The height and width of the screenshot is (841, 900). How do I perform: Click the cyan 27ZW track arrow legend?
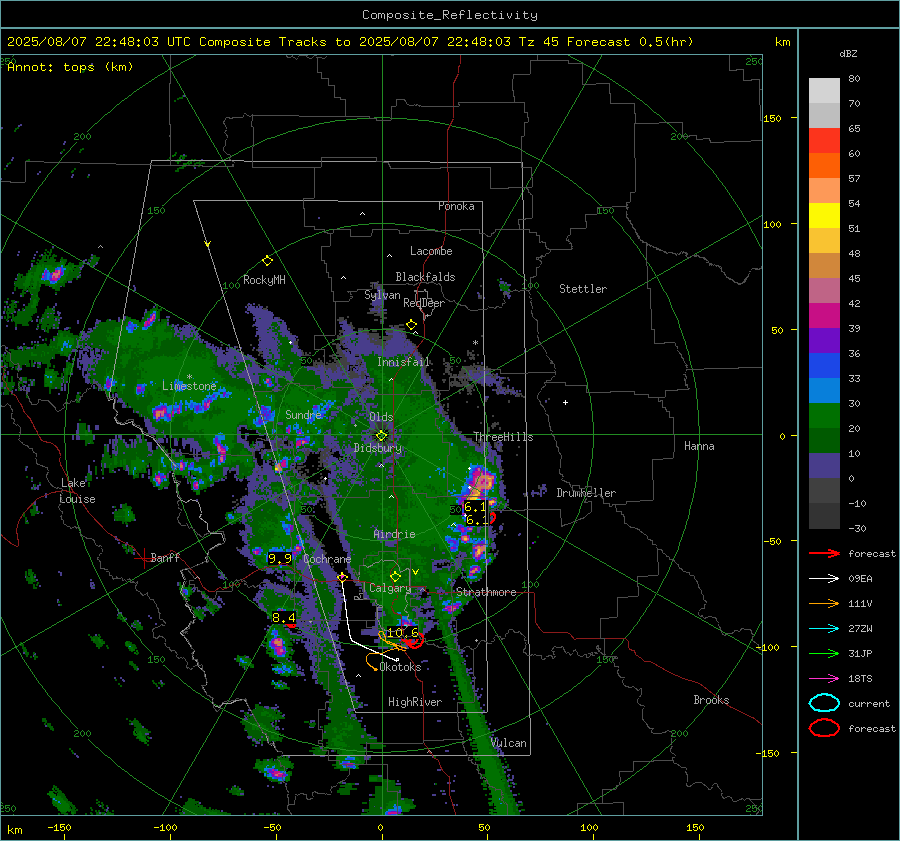824,629
